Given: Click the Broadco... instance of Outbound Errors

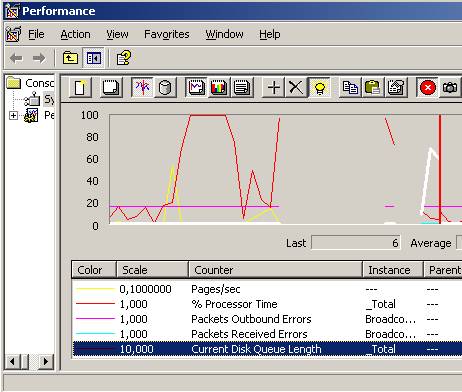Looking at the screenshot, I should [x=391, y=319].
